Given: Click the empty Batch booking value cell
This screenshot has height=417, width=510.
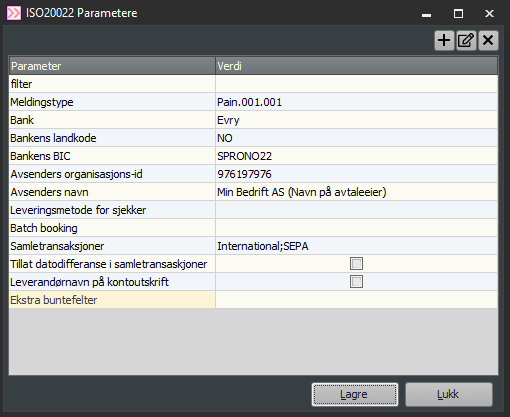Looking at the screenshot, I should pos(356,228).
